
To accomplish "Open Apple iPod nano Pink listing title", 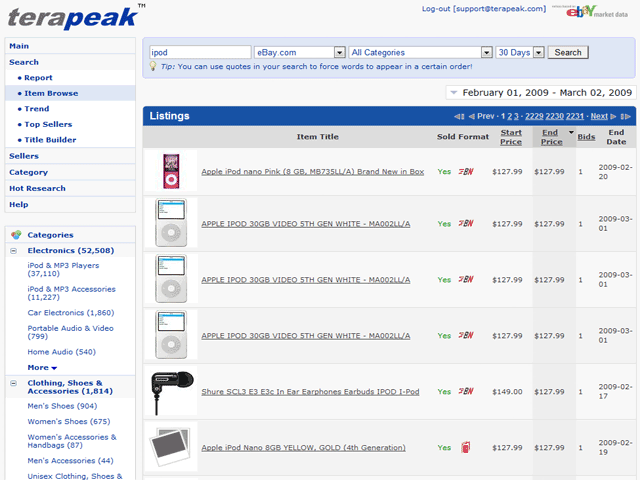I will pos(313,172).
